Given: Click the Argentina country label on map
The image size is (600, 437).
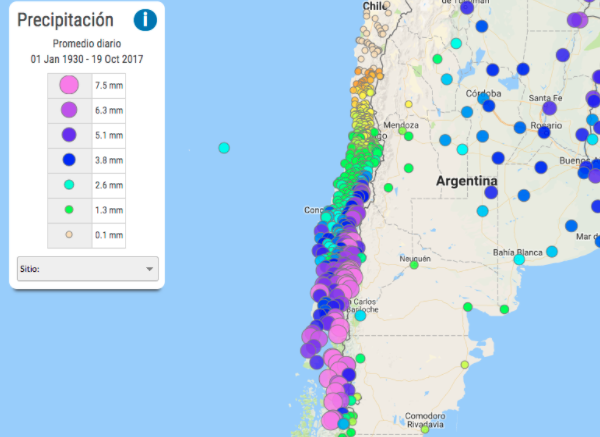Looking at the screenshot, I should coord(466,181).
